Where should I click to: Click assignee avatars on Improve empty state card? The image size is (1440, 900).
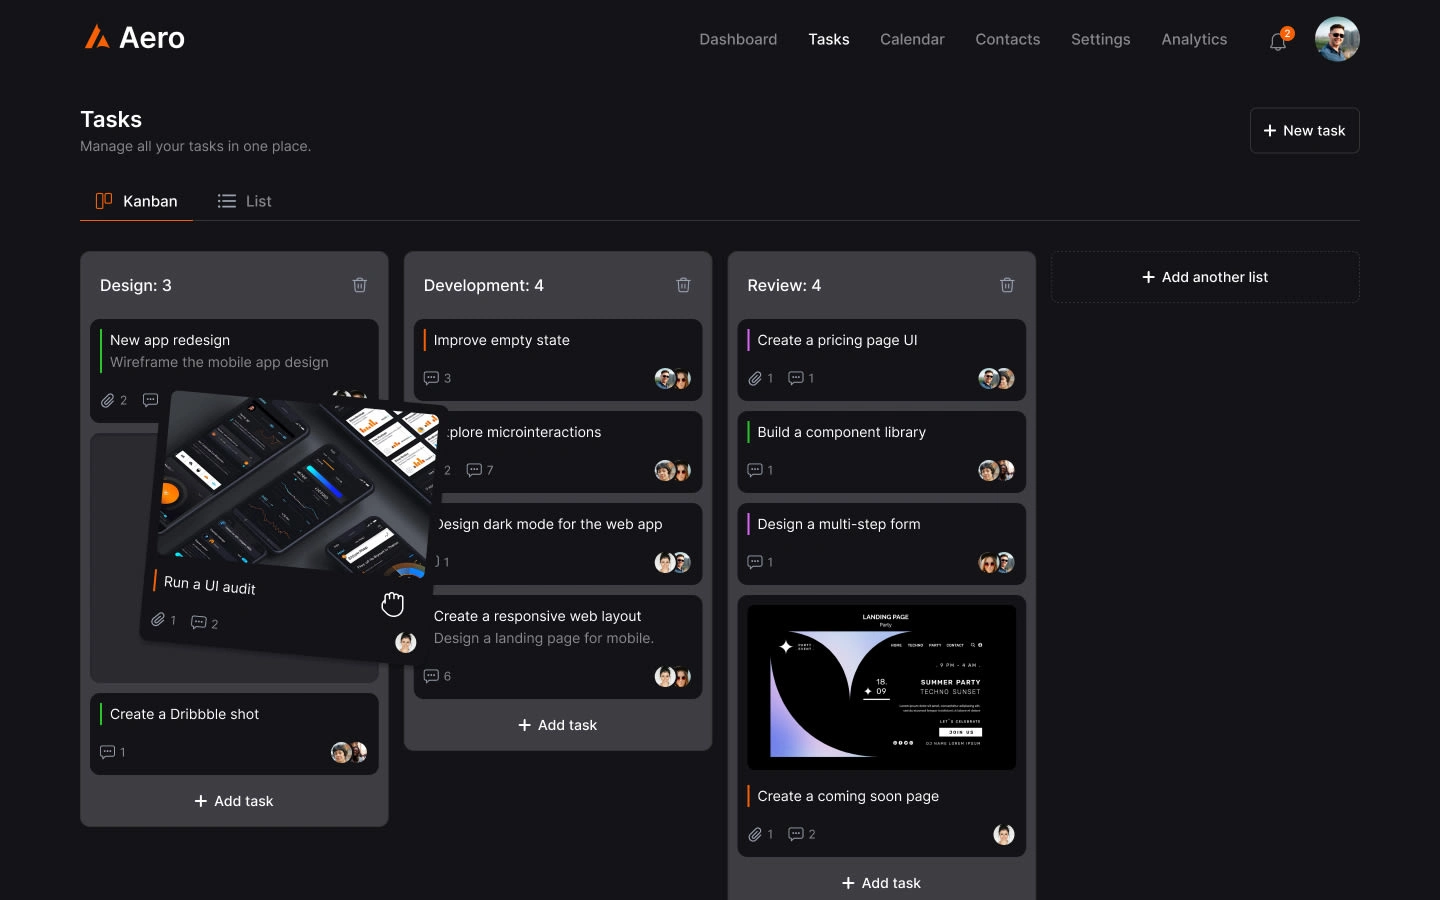pyautogui.click(x=673, y=378)
